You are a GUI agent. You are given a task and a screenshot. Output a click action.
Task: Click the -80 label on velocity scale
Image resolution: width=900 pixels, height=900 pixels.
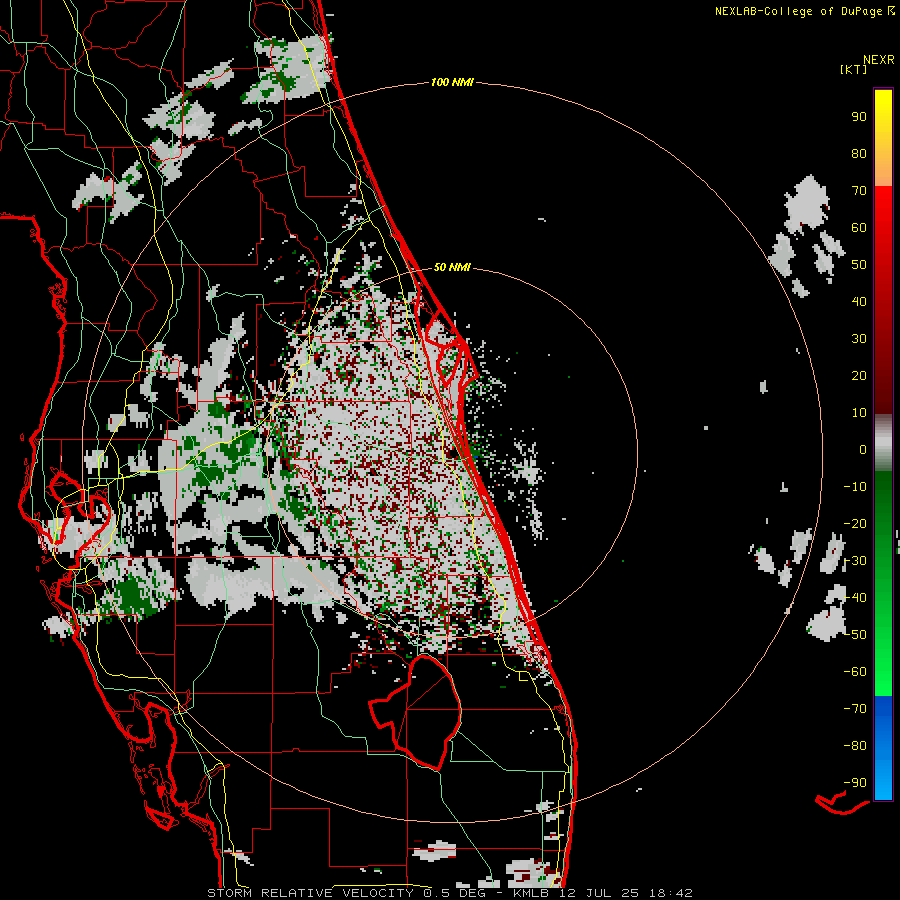(x=855, y=746)
